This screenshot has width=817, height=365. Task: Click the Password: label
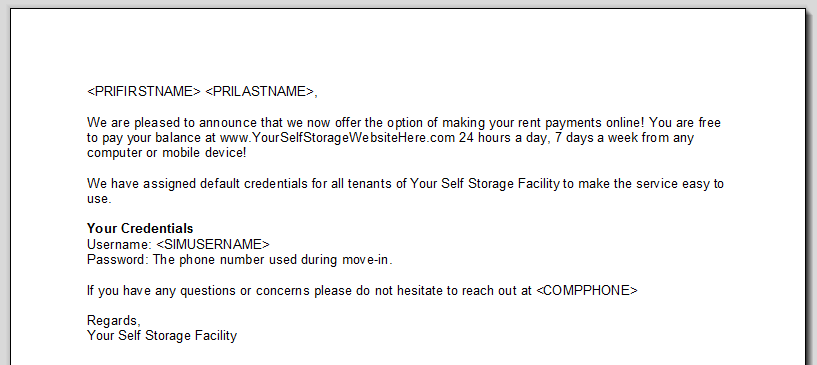pyautogui.click(x=118, y=260)
